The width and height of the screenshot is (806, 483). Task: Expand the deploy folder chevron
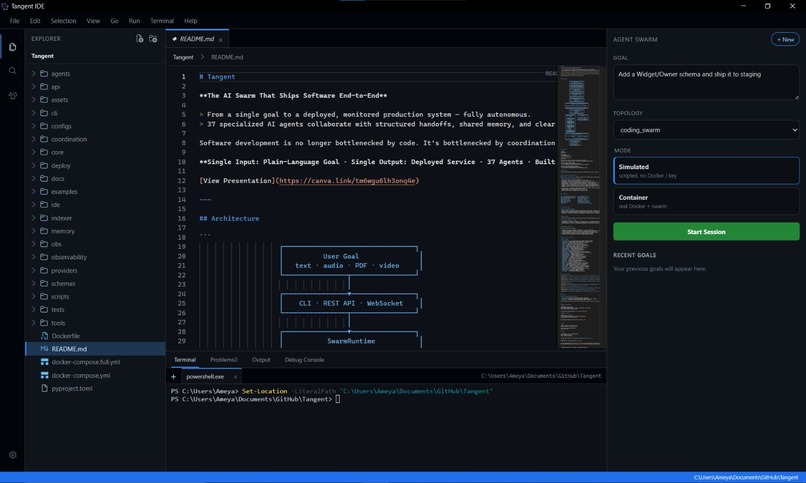(x=34, y=165)
